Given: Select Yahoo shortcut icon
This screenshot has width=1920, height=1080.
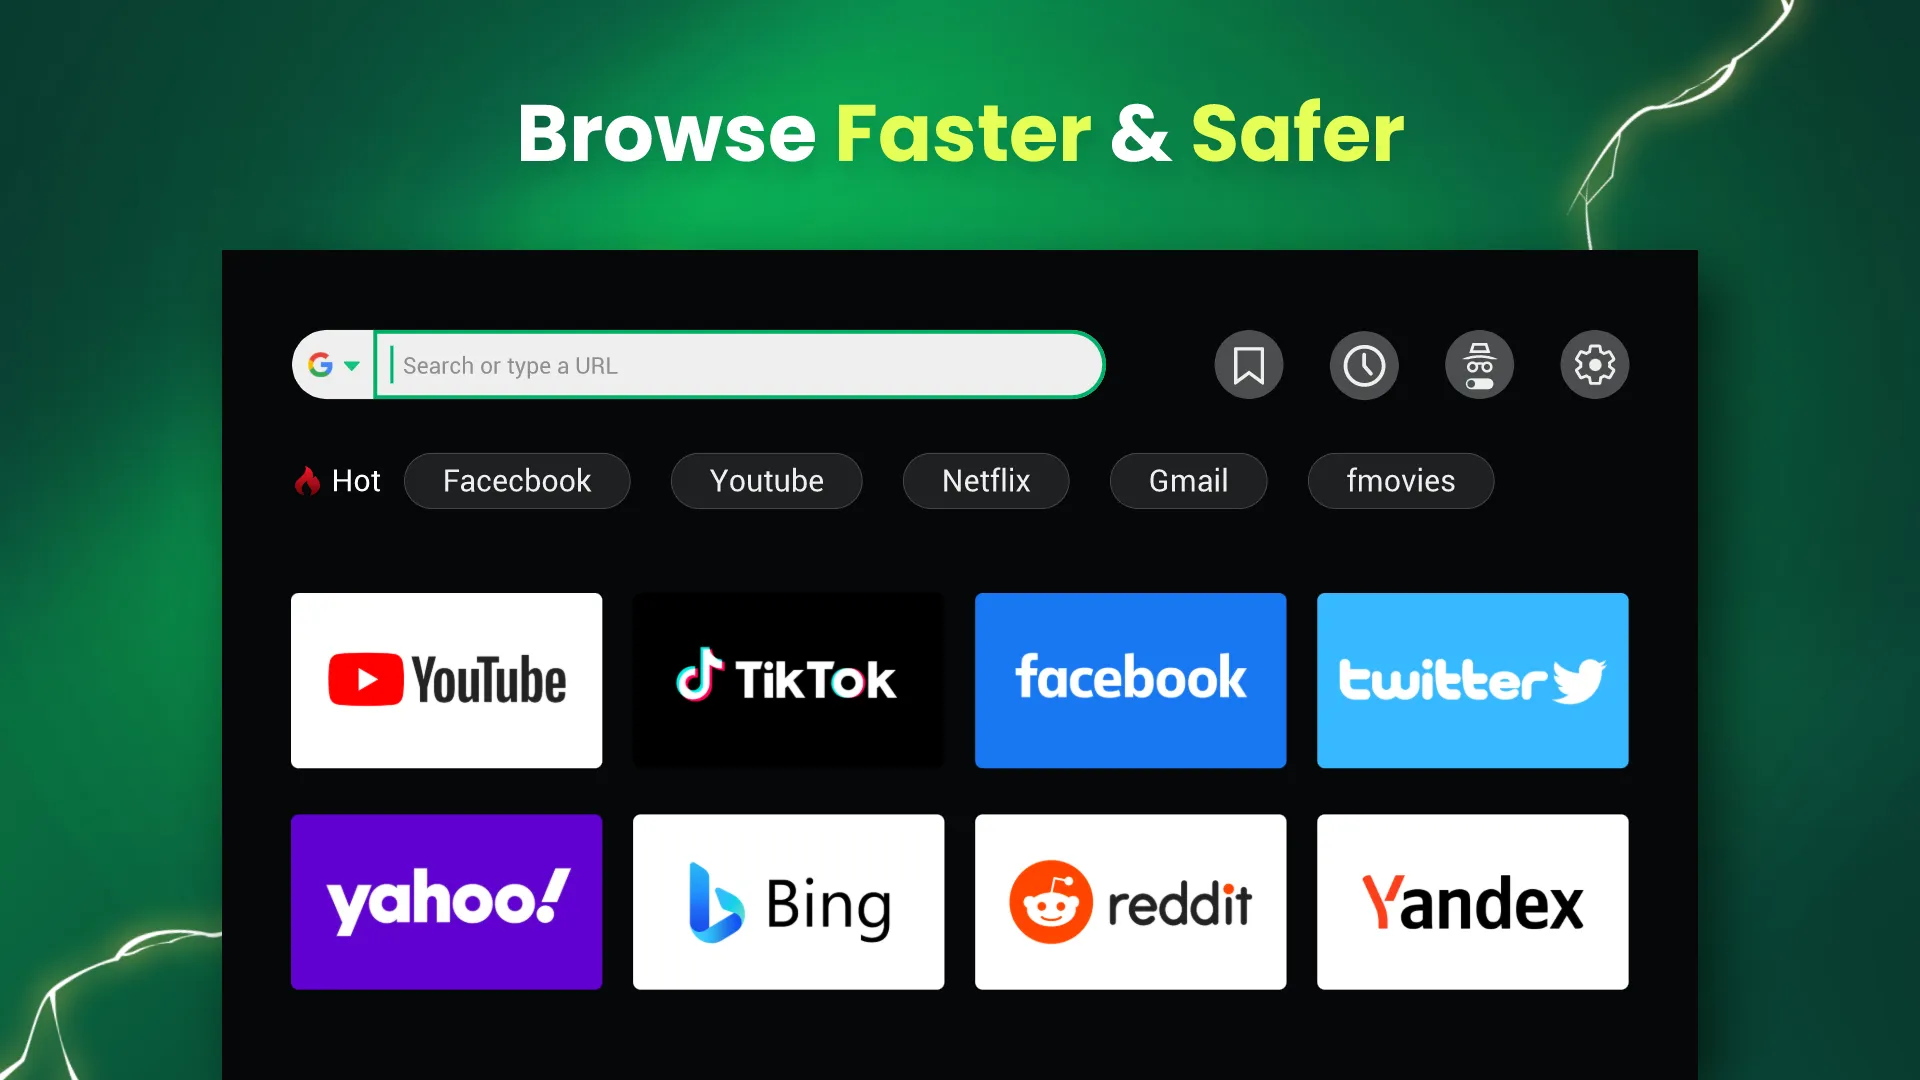Looking at the screenshot, I should click(x=447, y=902).
